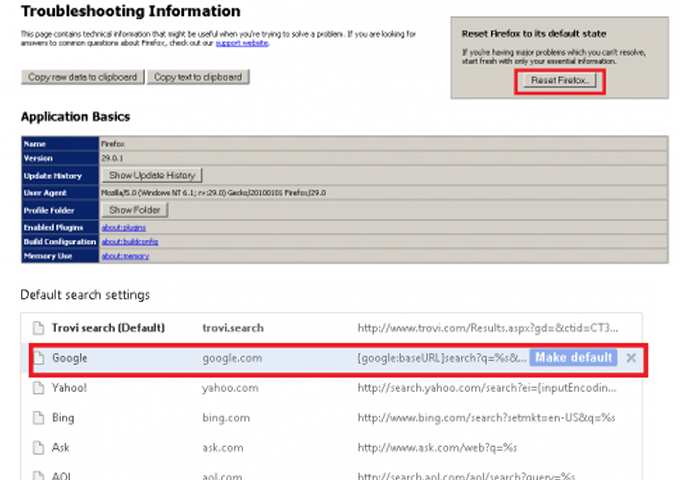
Task: Click the Build Configuration row header
Action: point(60,242)
